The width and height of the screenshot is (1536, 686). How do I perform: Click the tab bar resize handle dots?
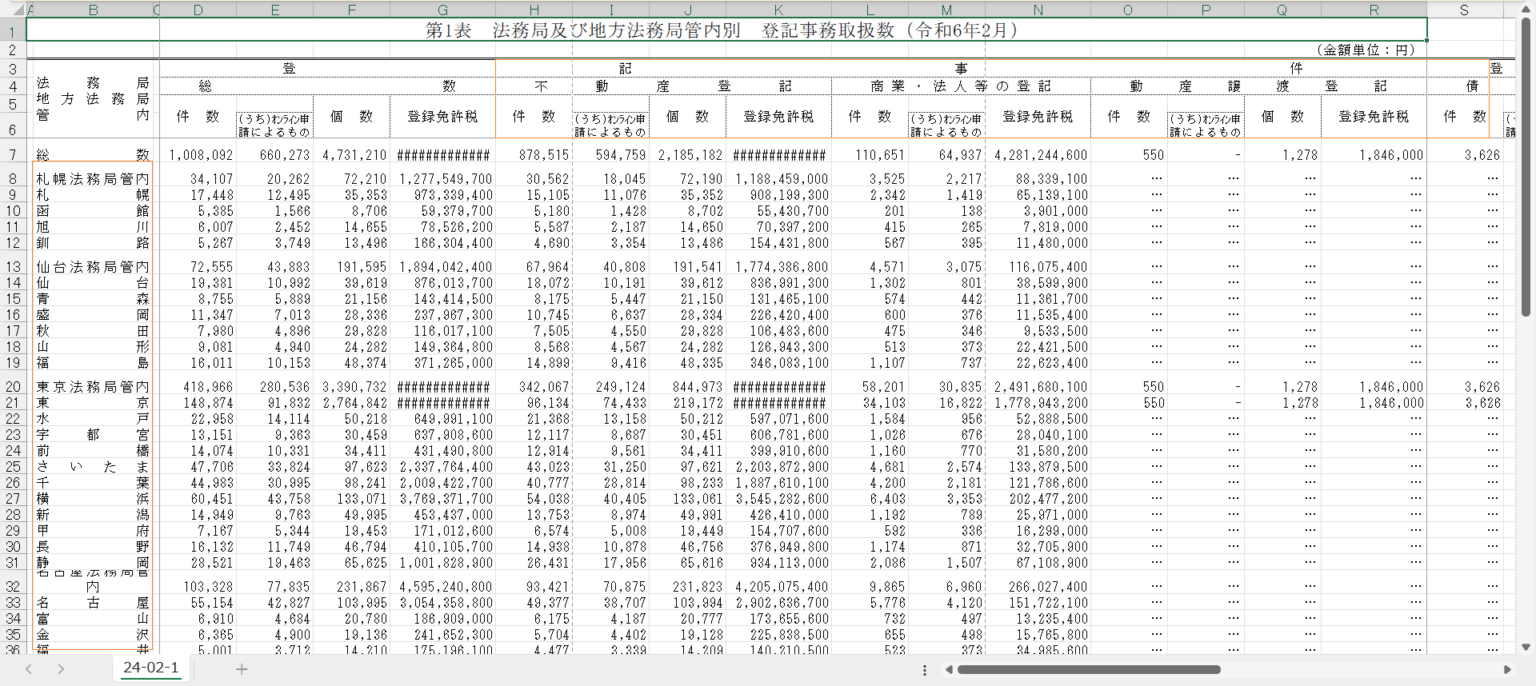point(925,669)
